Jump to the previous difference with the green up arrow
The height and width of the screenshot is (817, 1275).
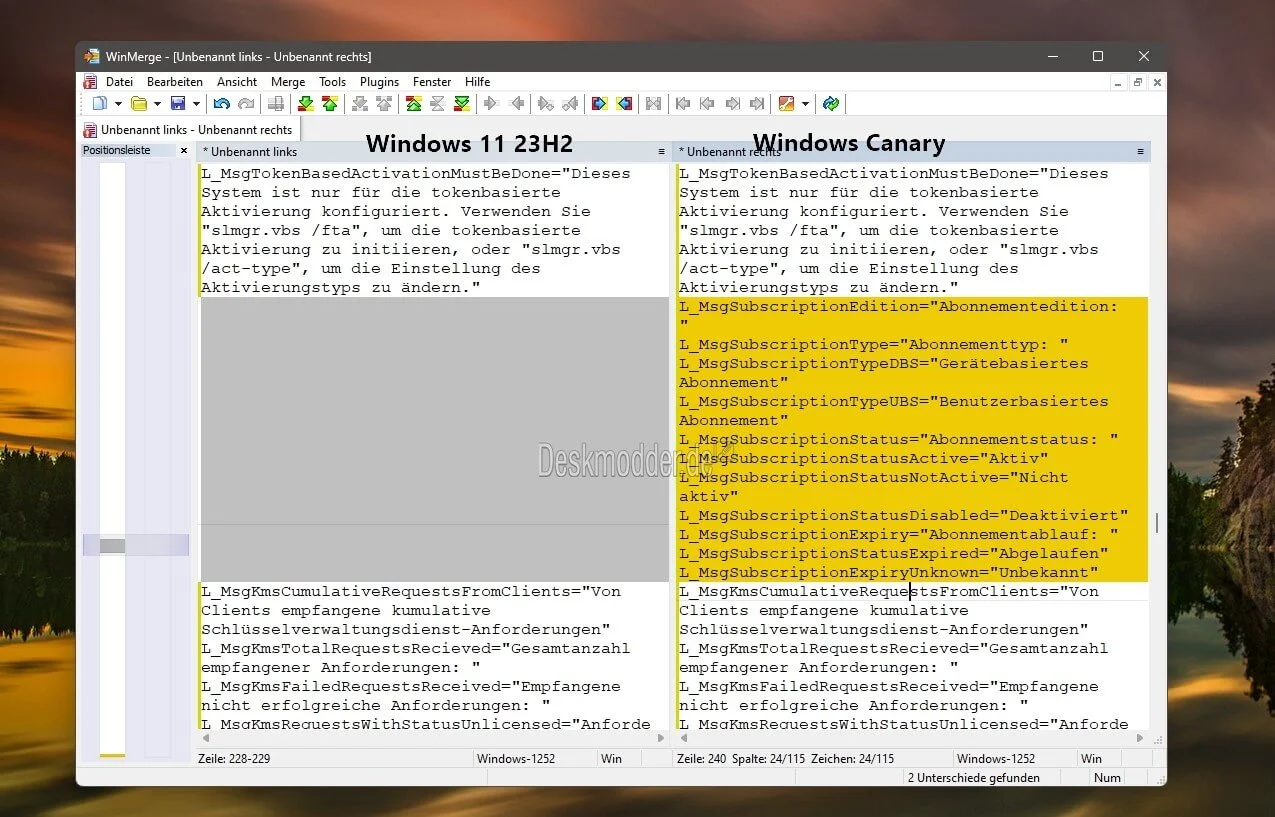(x=330, y=103)
